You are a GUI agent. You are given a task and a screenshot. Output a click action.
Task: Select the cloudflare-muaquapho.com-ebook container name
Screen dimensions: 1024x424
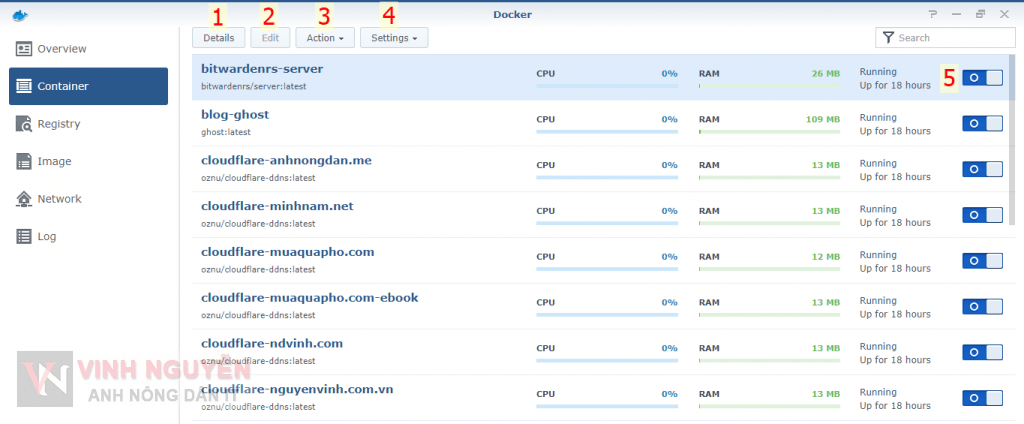310,298
